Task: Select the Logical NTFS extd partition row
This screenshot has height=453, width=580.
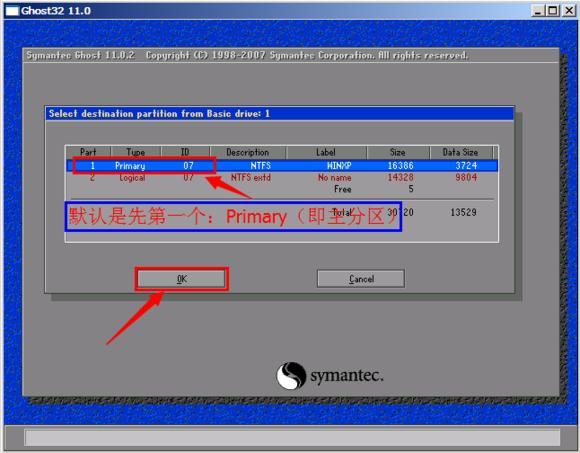Action: click(x=282, y=178)
